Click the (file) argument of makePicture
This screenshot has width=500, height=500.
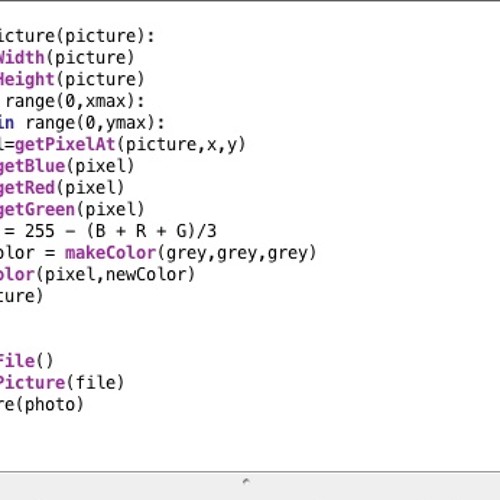[95, 383]
